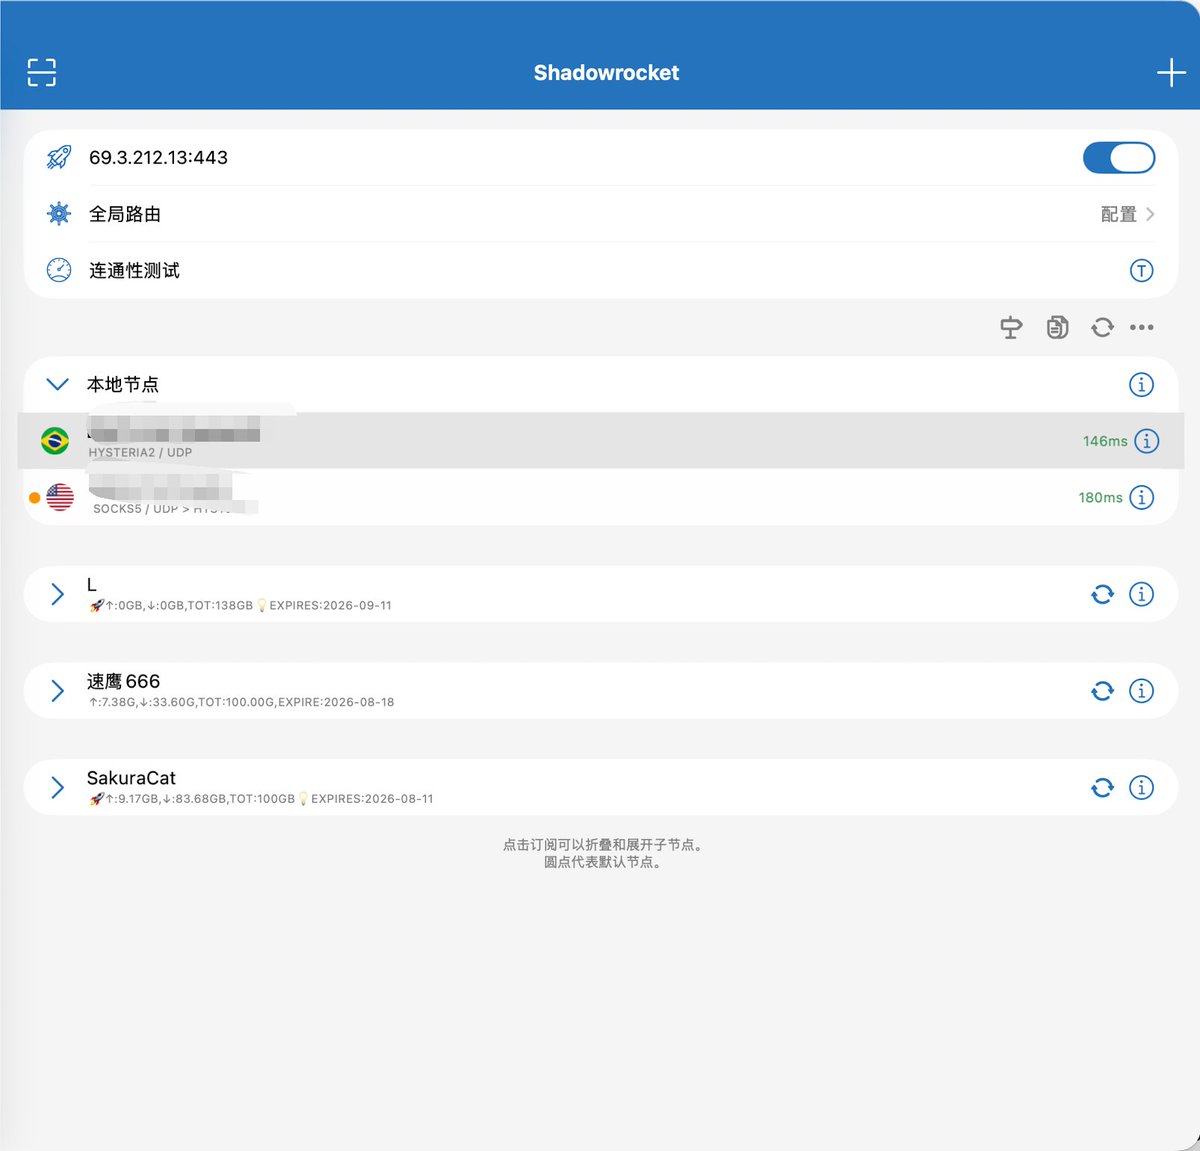Click L subscription TOT:138GB details text
The image size is (1200, 1151).
pos(240,605)
